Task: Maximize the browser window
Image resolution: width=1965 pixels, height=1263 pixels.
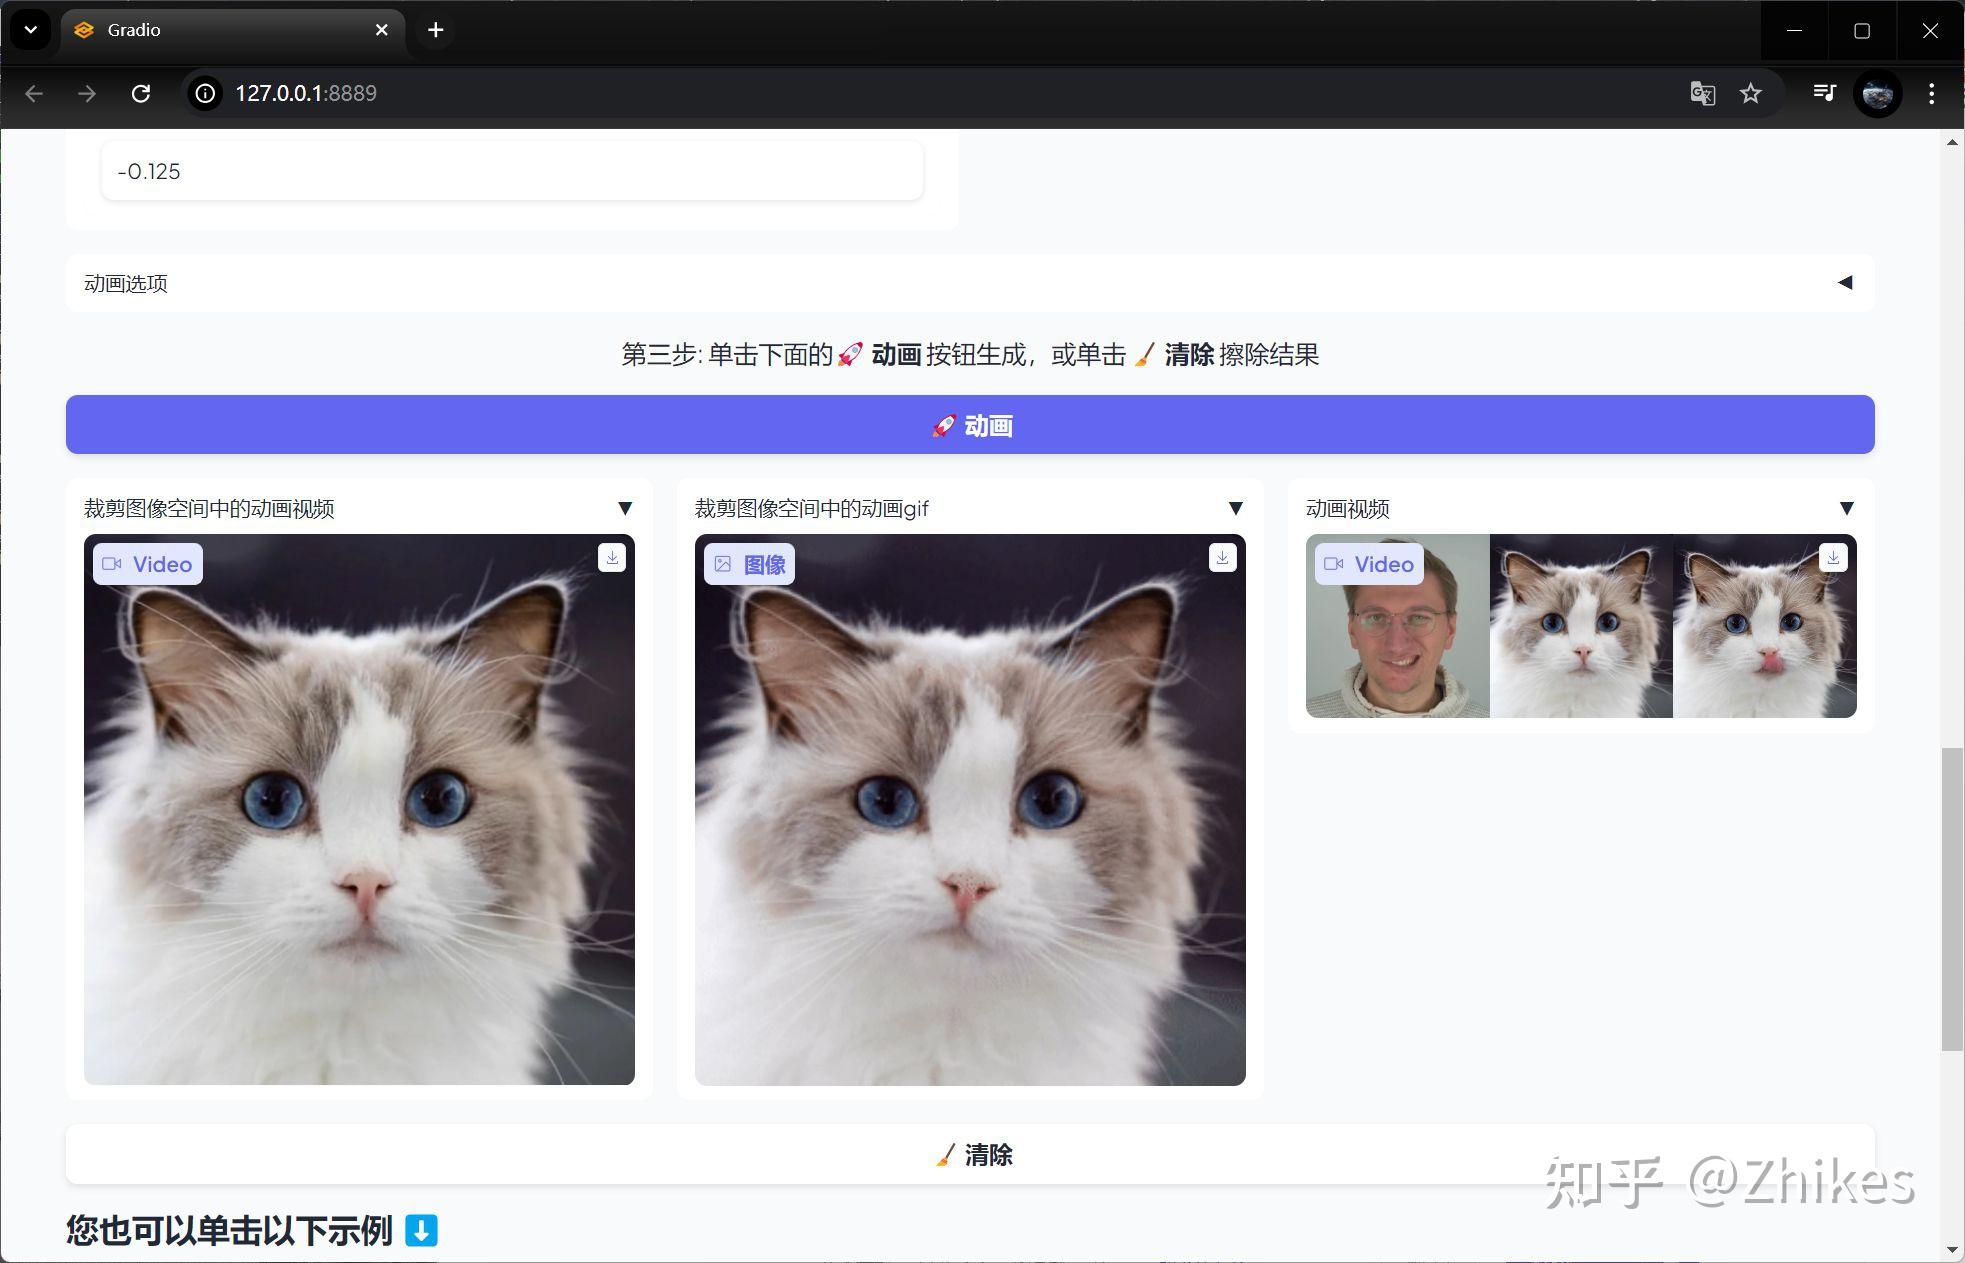Action: [1862, 30]
